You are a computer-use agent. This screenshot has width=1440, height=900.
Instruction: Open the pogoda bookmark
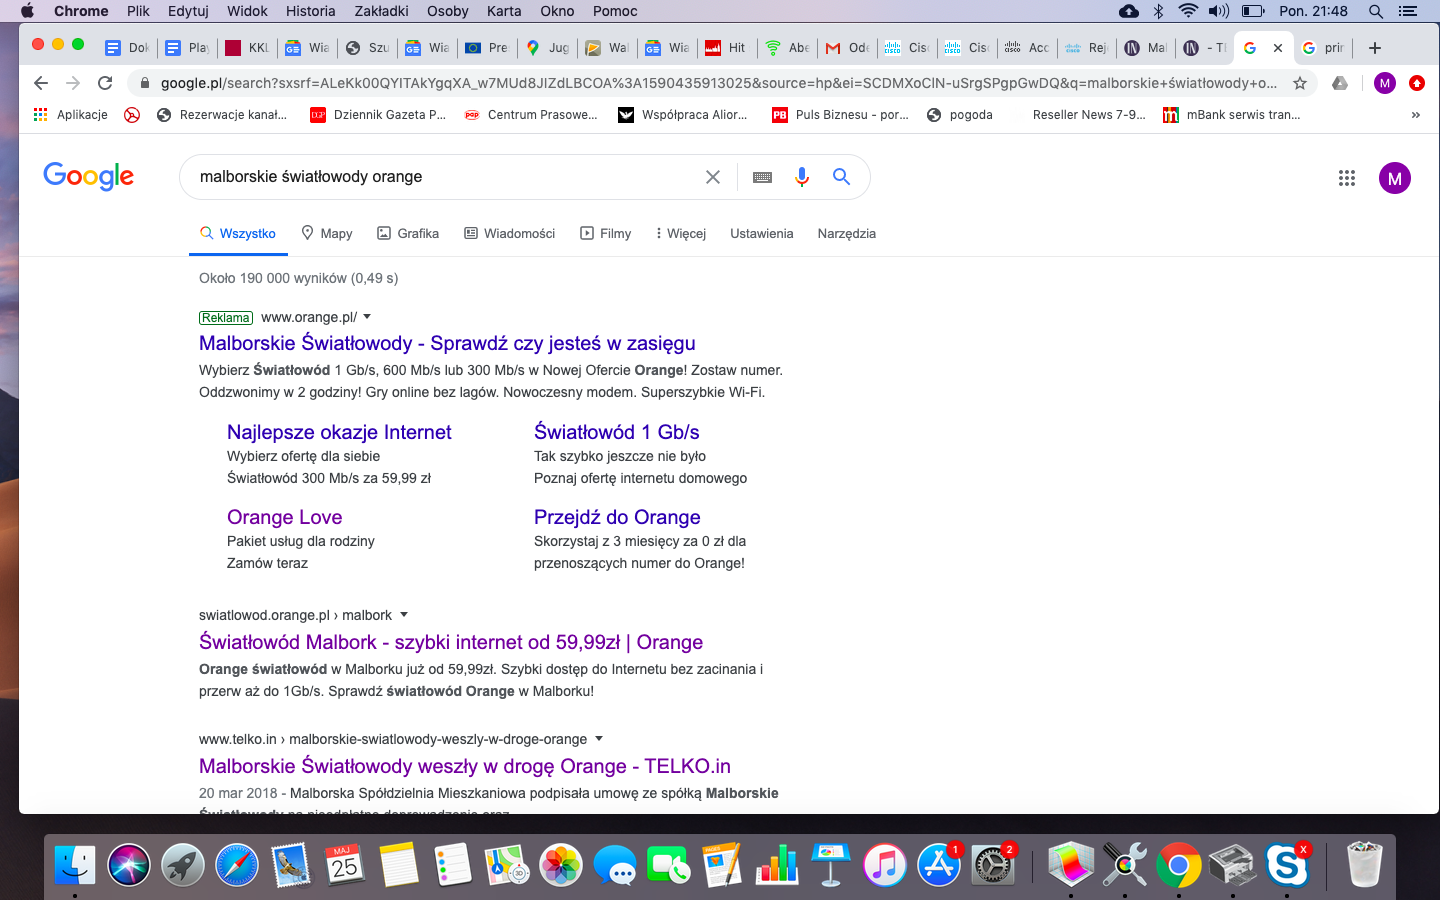(x=959, y=115)
